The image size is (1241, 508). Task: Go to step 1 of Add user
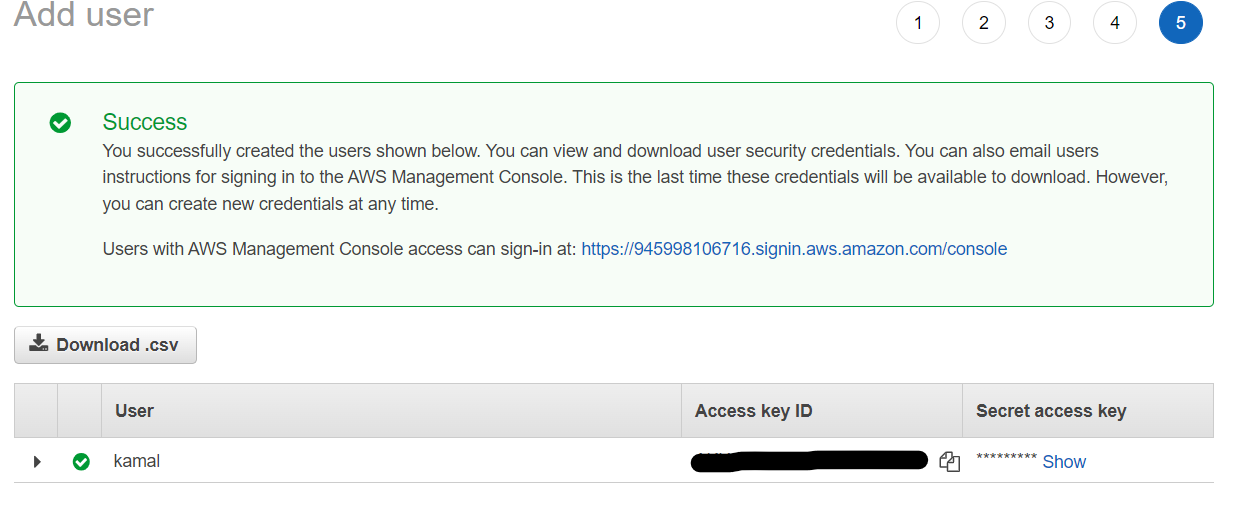(x=918, y=23)
